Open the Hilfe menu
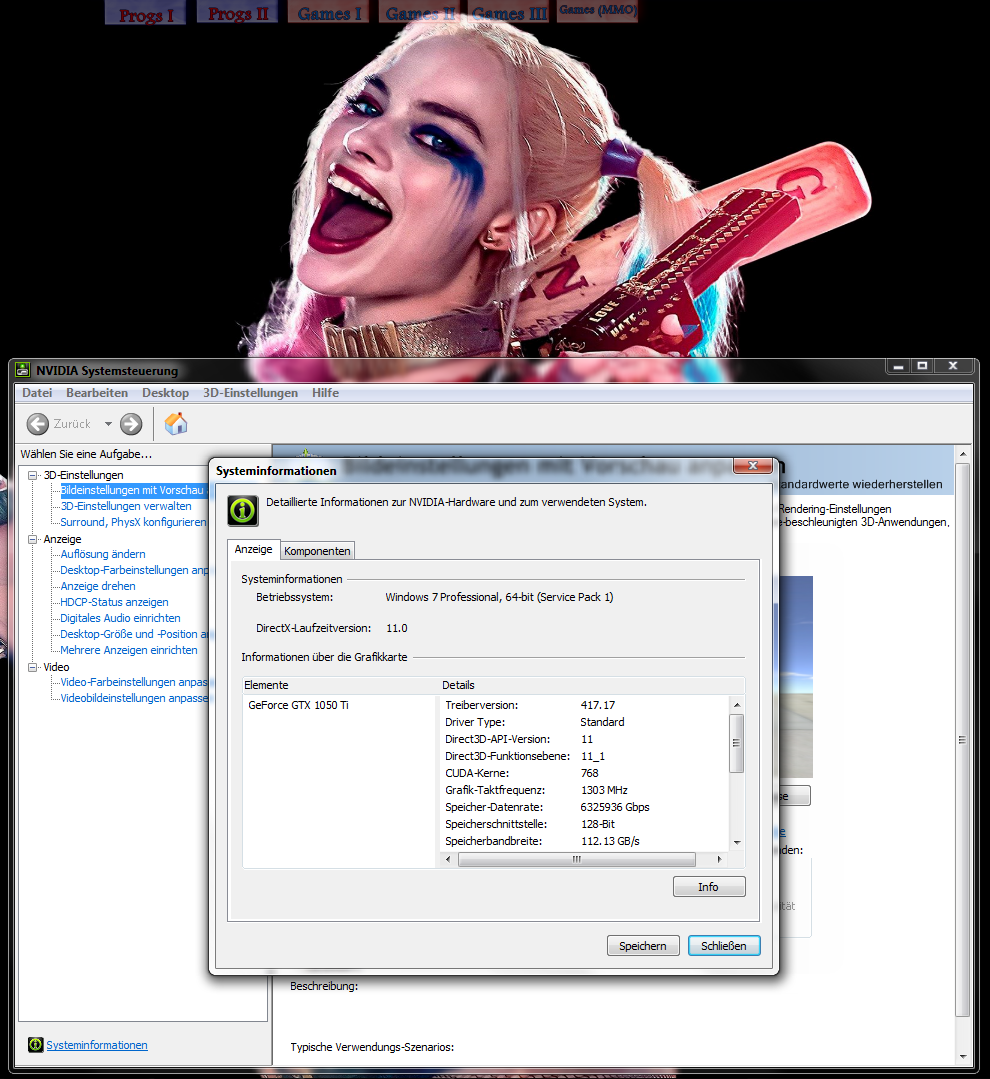 click(325, 392)
